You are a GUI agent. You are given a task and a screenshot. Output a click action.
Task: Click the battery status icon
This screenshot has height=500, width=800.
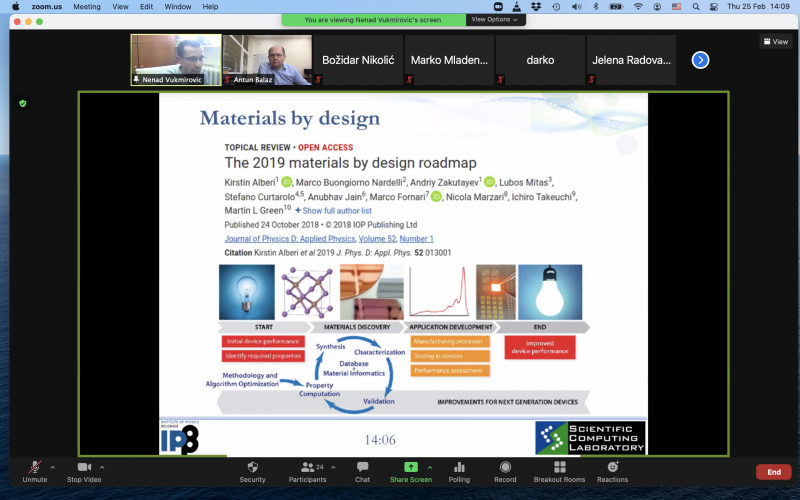[616, 7]
